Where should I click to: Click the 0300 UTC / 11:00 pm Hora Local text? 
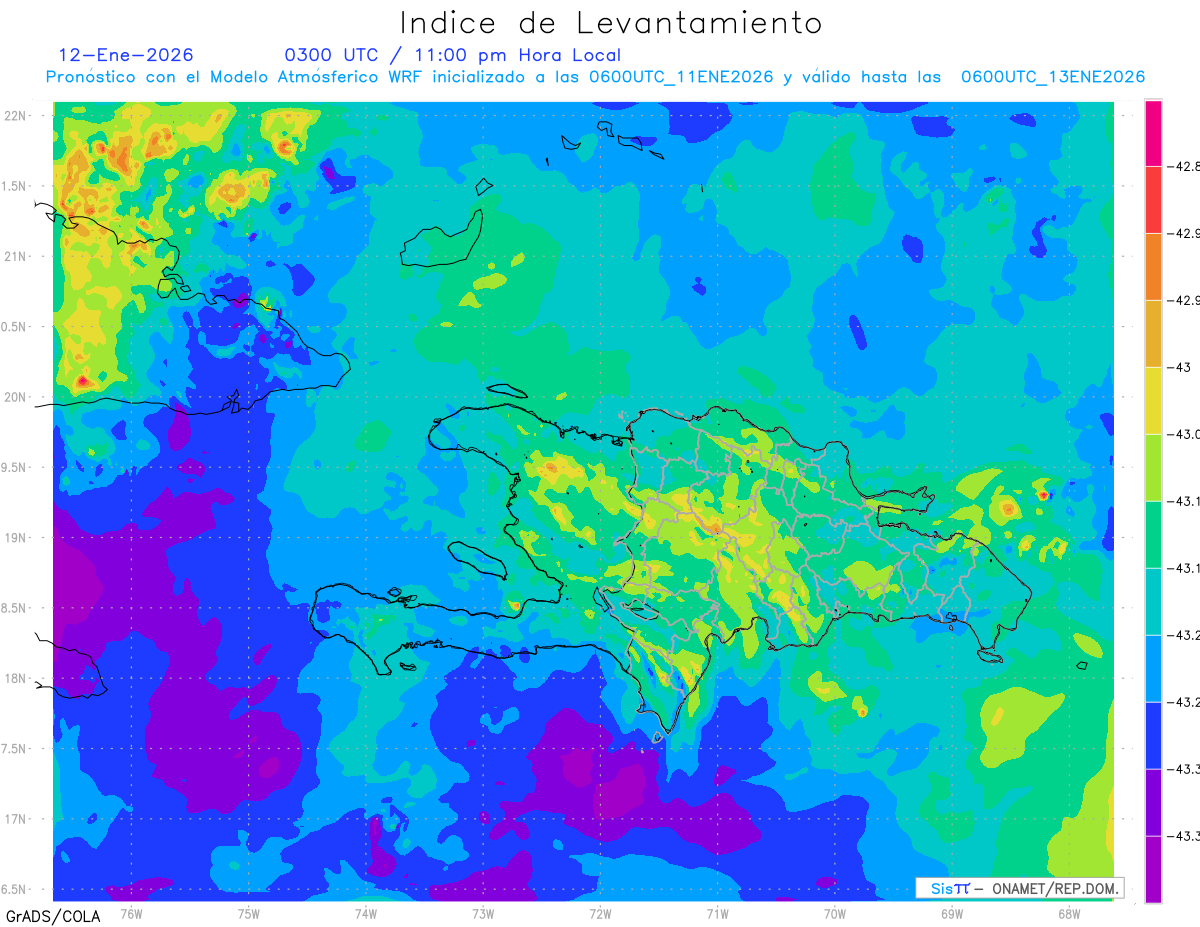point(452,55)
